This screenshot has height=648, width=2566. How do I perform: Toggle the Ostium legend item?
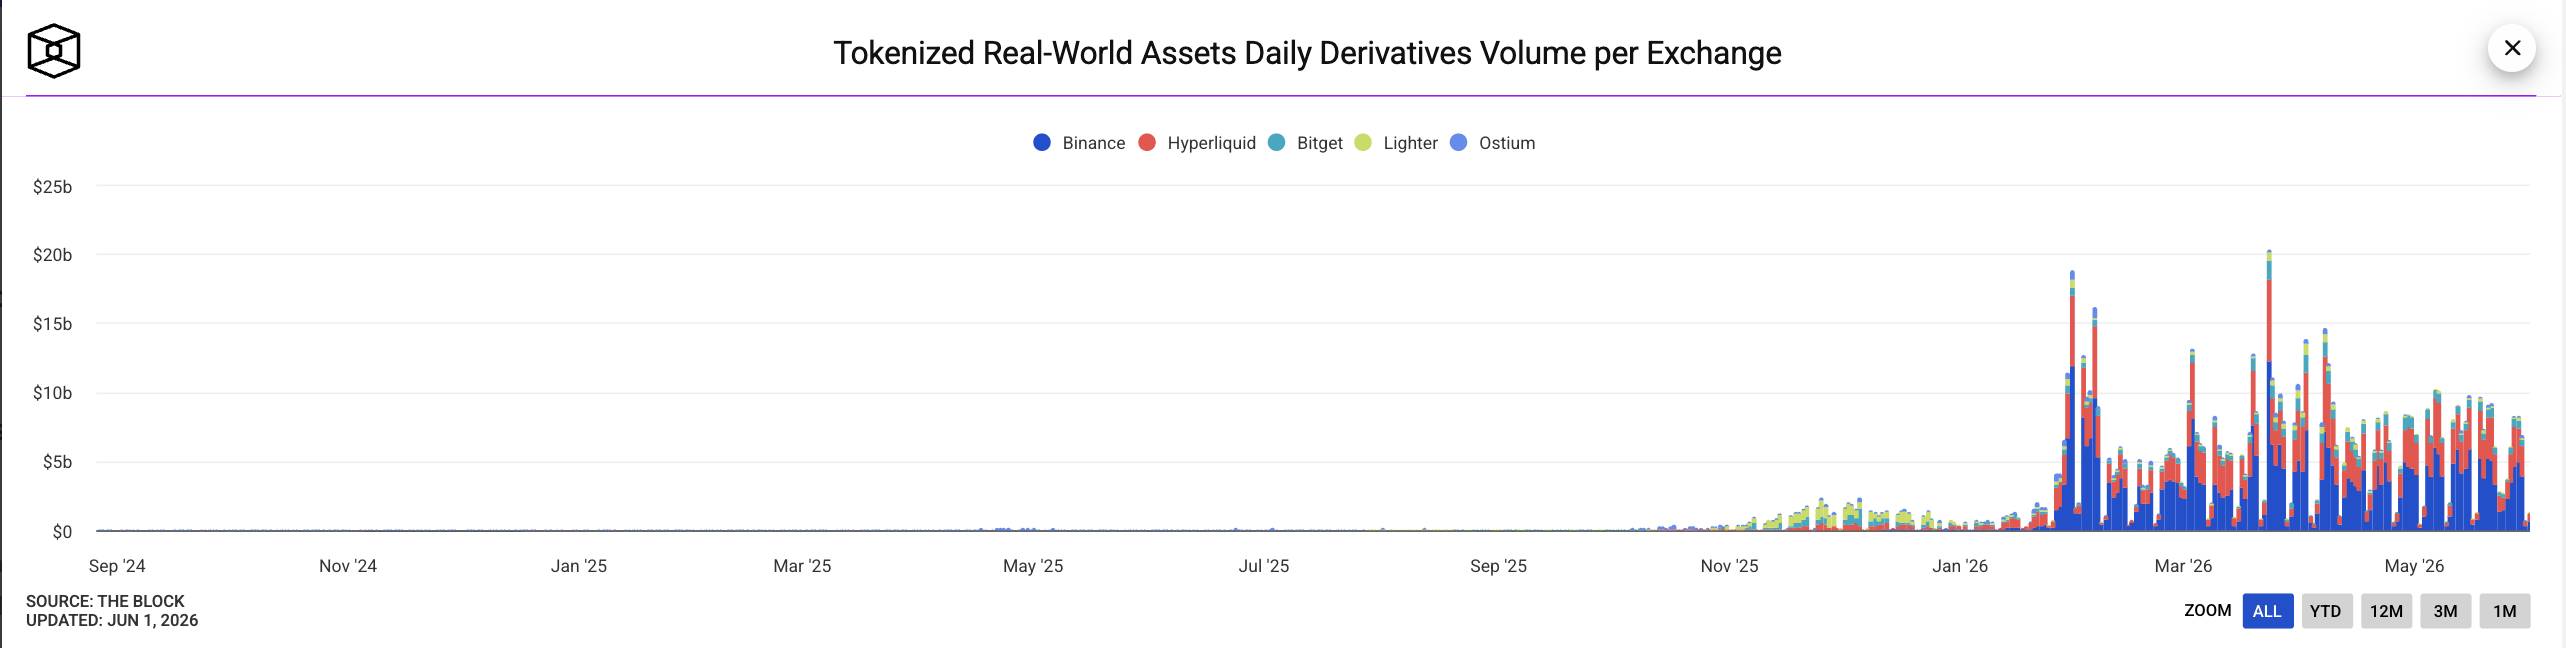point(1492,143)
